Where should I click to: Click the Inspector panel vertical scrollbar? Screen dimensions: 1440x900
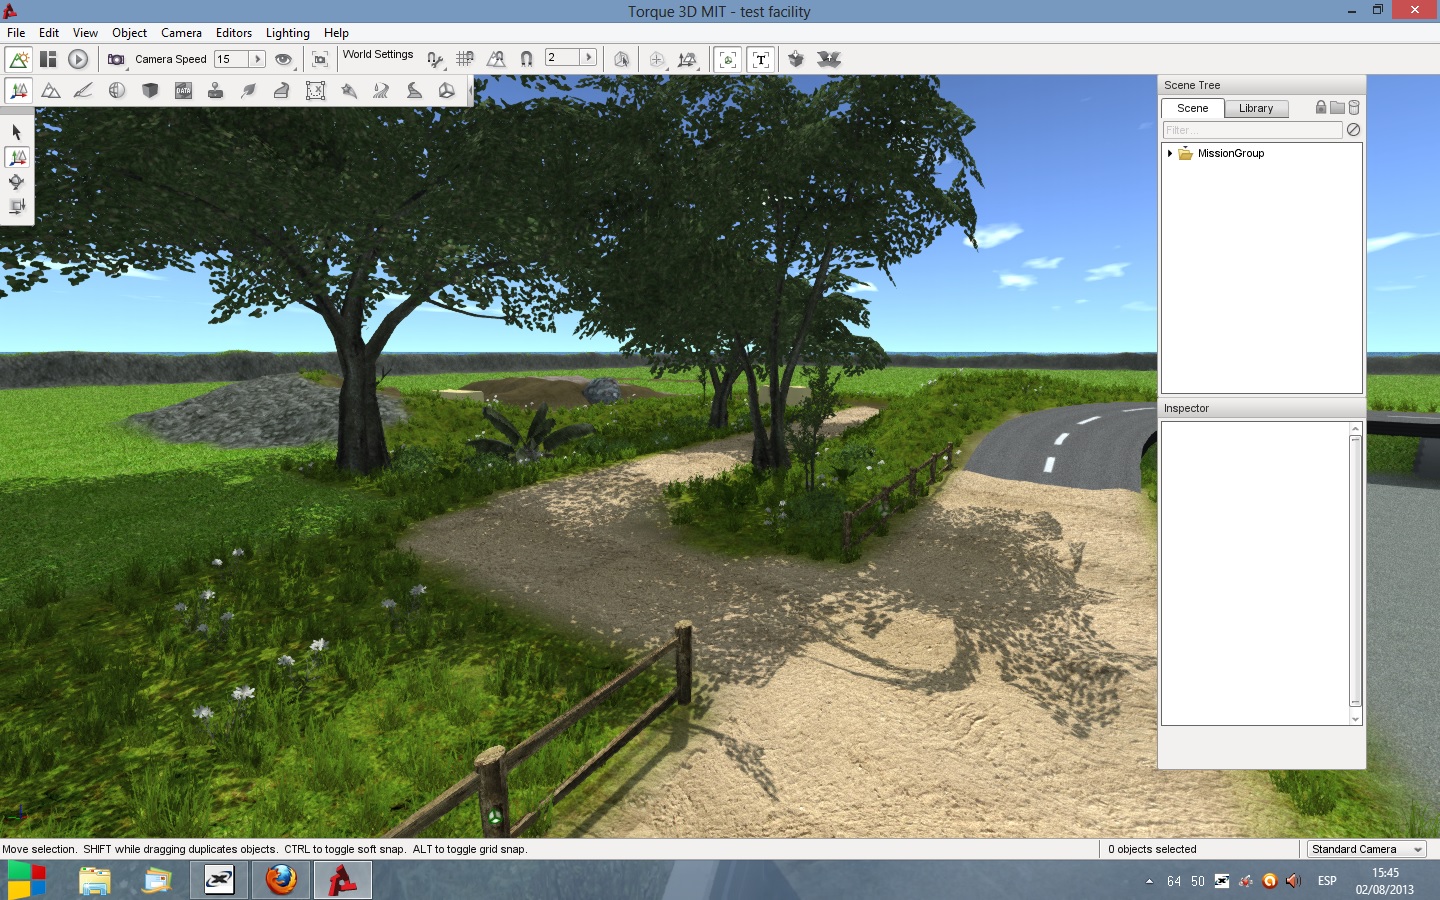tap(1356, 572)
